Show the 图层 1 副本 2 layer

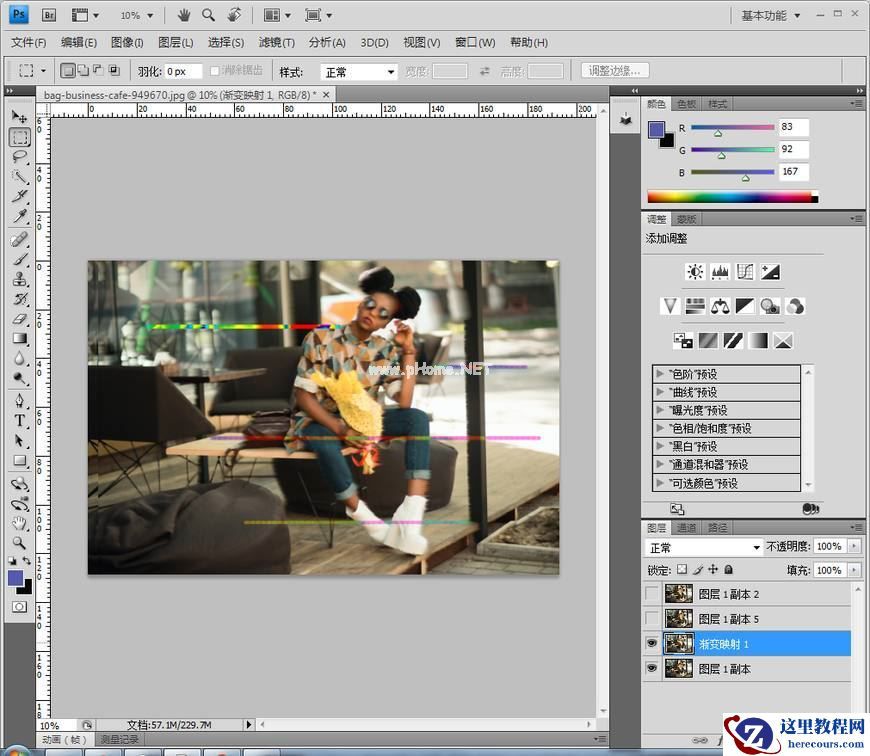tap(652, 594)
